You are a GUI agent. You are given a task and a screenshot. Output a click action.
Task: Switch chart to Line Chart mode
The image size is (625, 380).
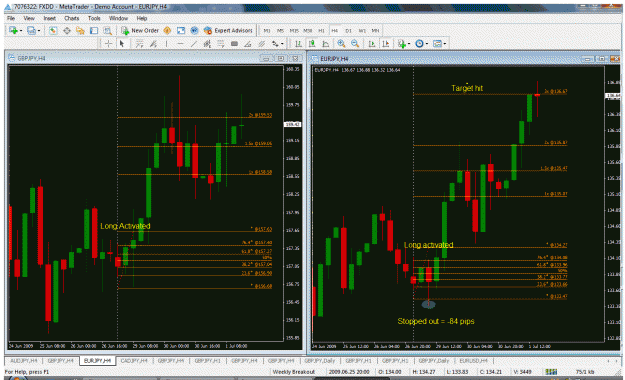(326, 43)
